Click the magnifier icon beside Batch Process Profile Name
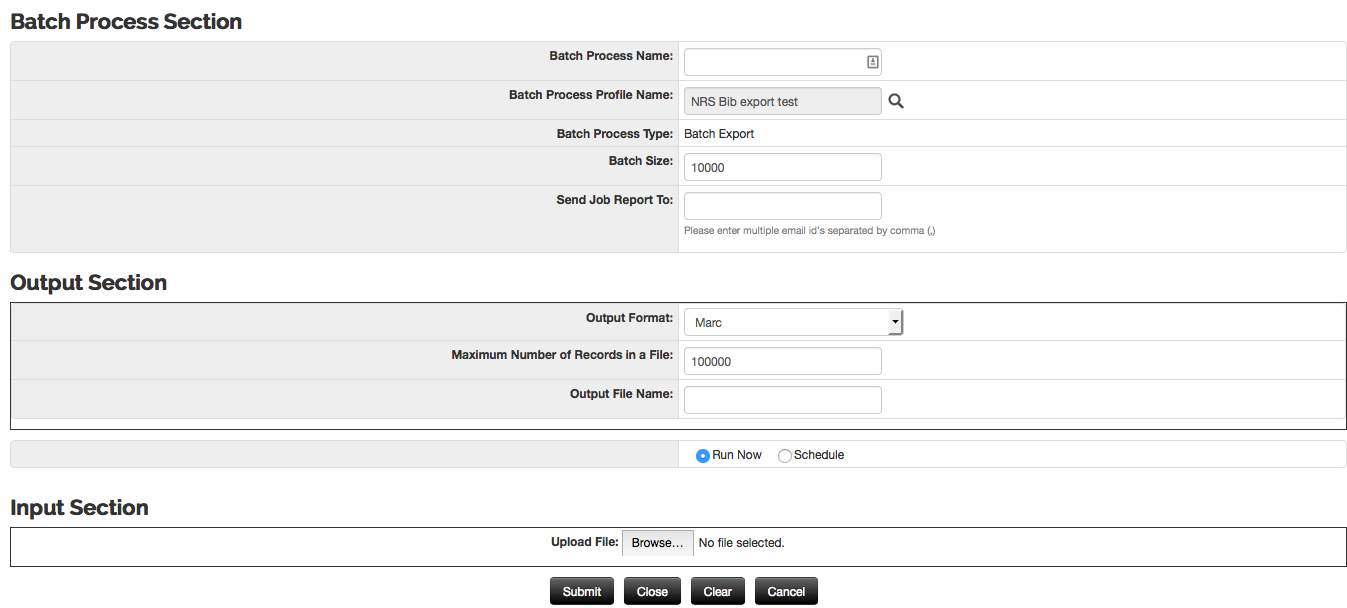Image resolution: width=1347 pixels, height=608 pixels. (896, 101)
